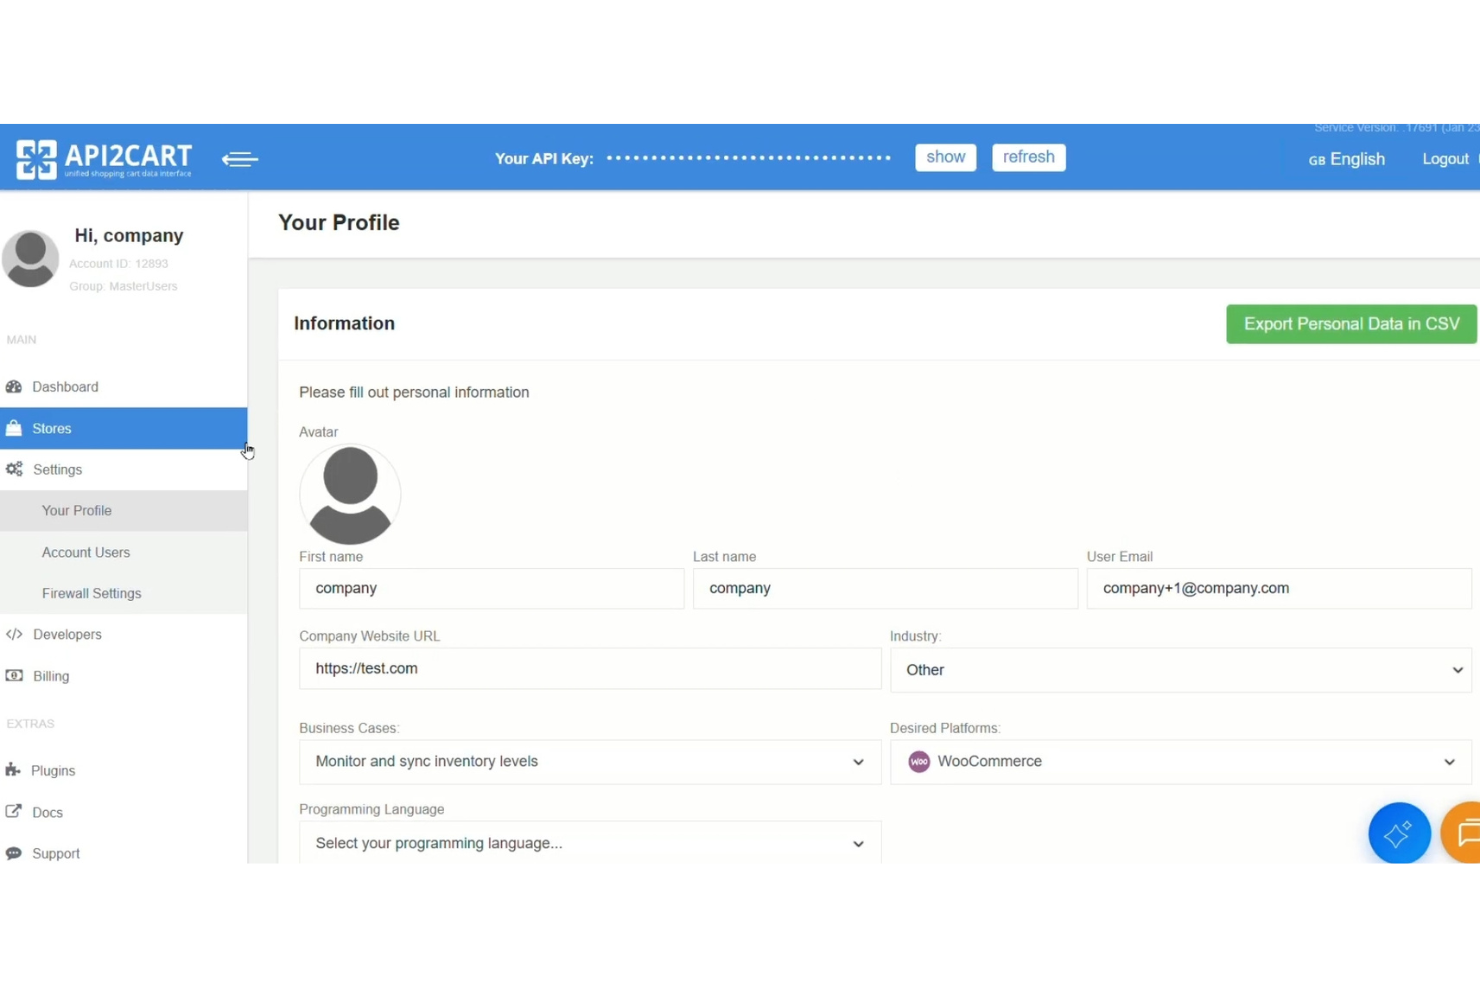The height and width of the screenshot is (987, 1480).
Task: Click the Billing banknote icon
Action: click(x=14, y=676)
